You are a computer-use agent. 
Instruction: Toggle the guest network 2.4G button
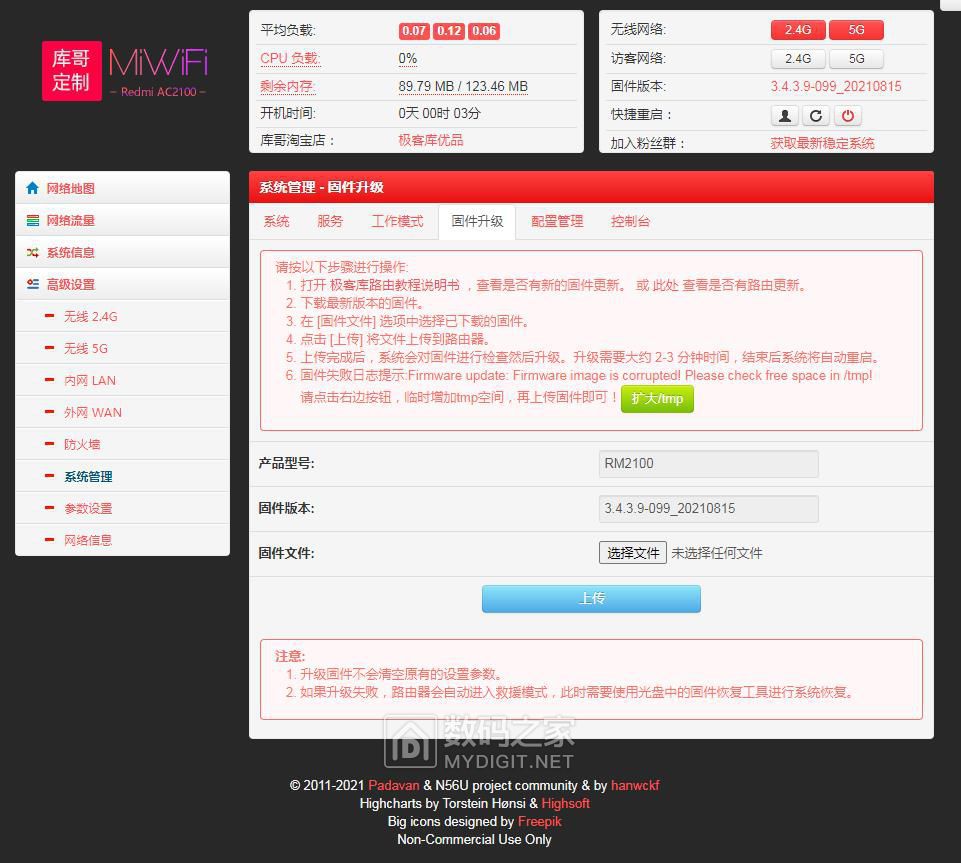(798, 58)
